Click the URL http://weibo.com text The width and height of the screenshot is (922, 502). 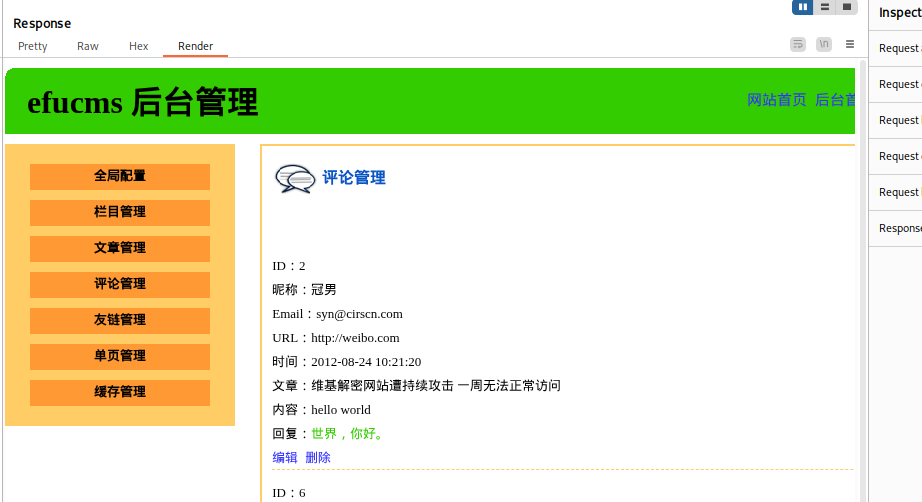coord(355,338)
